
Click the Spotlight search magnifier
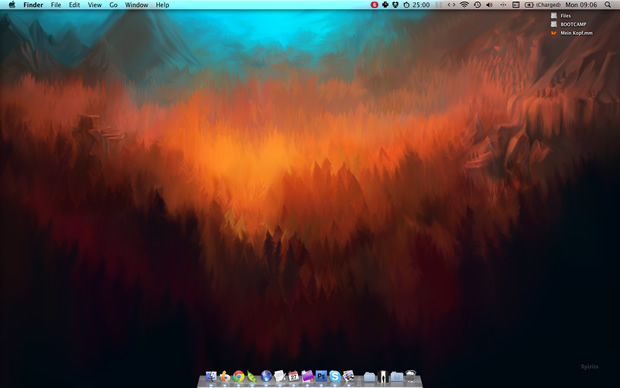608,5
